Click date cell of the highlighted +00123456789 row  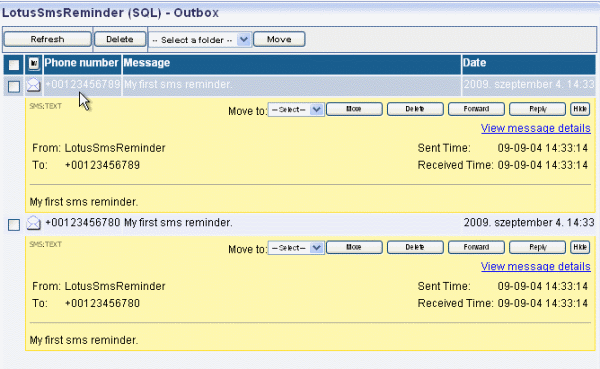pos(529,84)
